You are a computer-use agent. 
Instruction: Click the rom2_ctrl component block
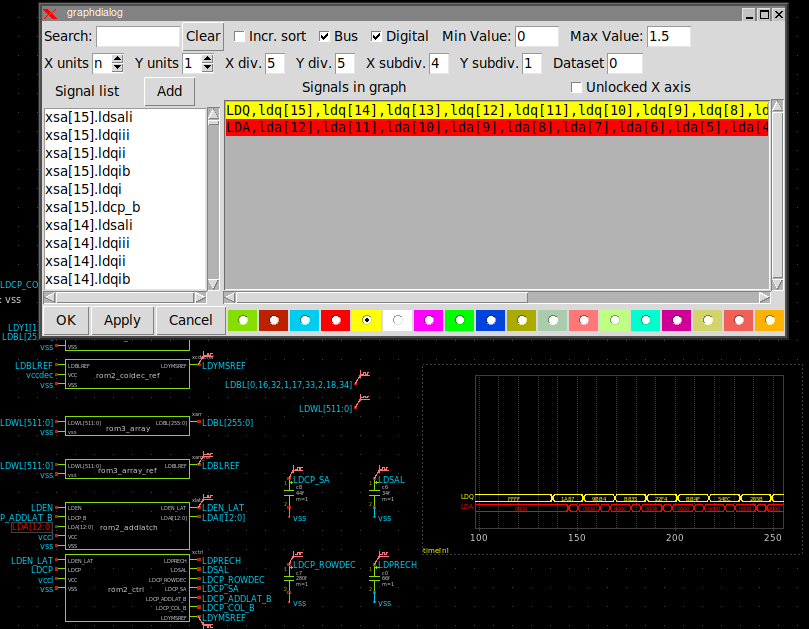[x=126, y=589]
